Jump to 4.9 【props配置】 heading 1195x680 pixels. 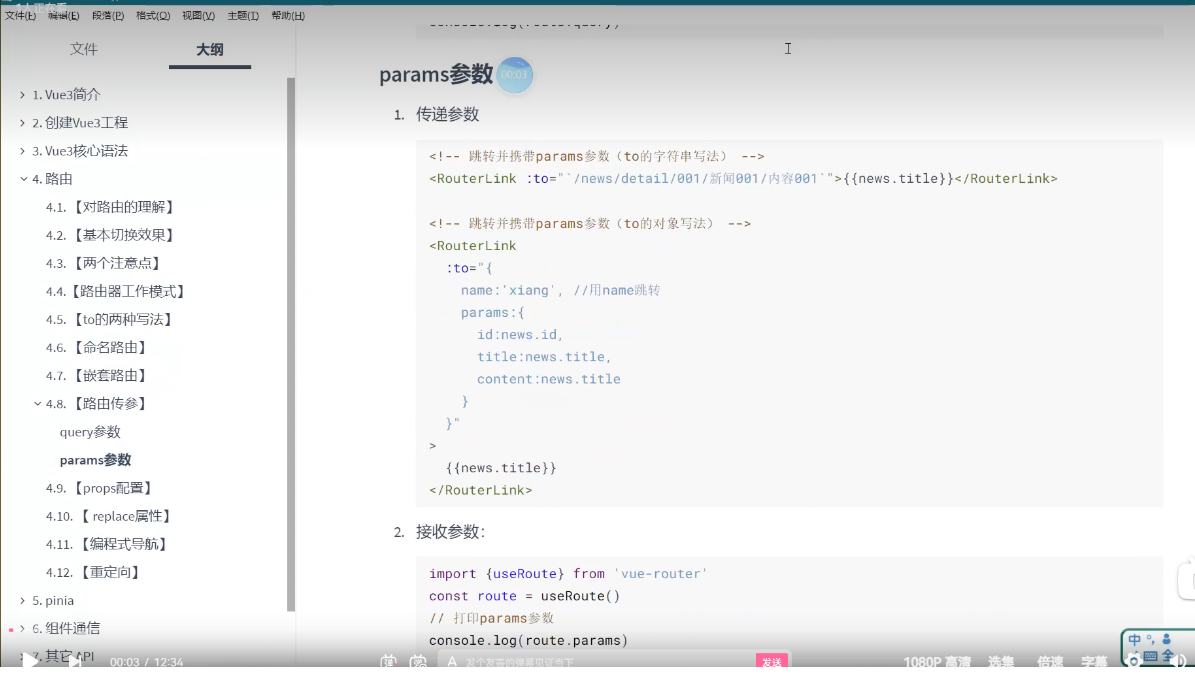click(x=101, y=489)
